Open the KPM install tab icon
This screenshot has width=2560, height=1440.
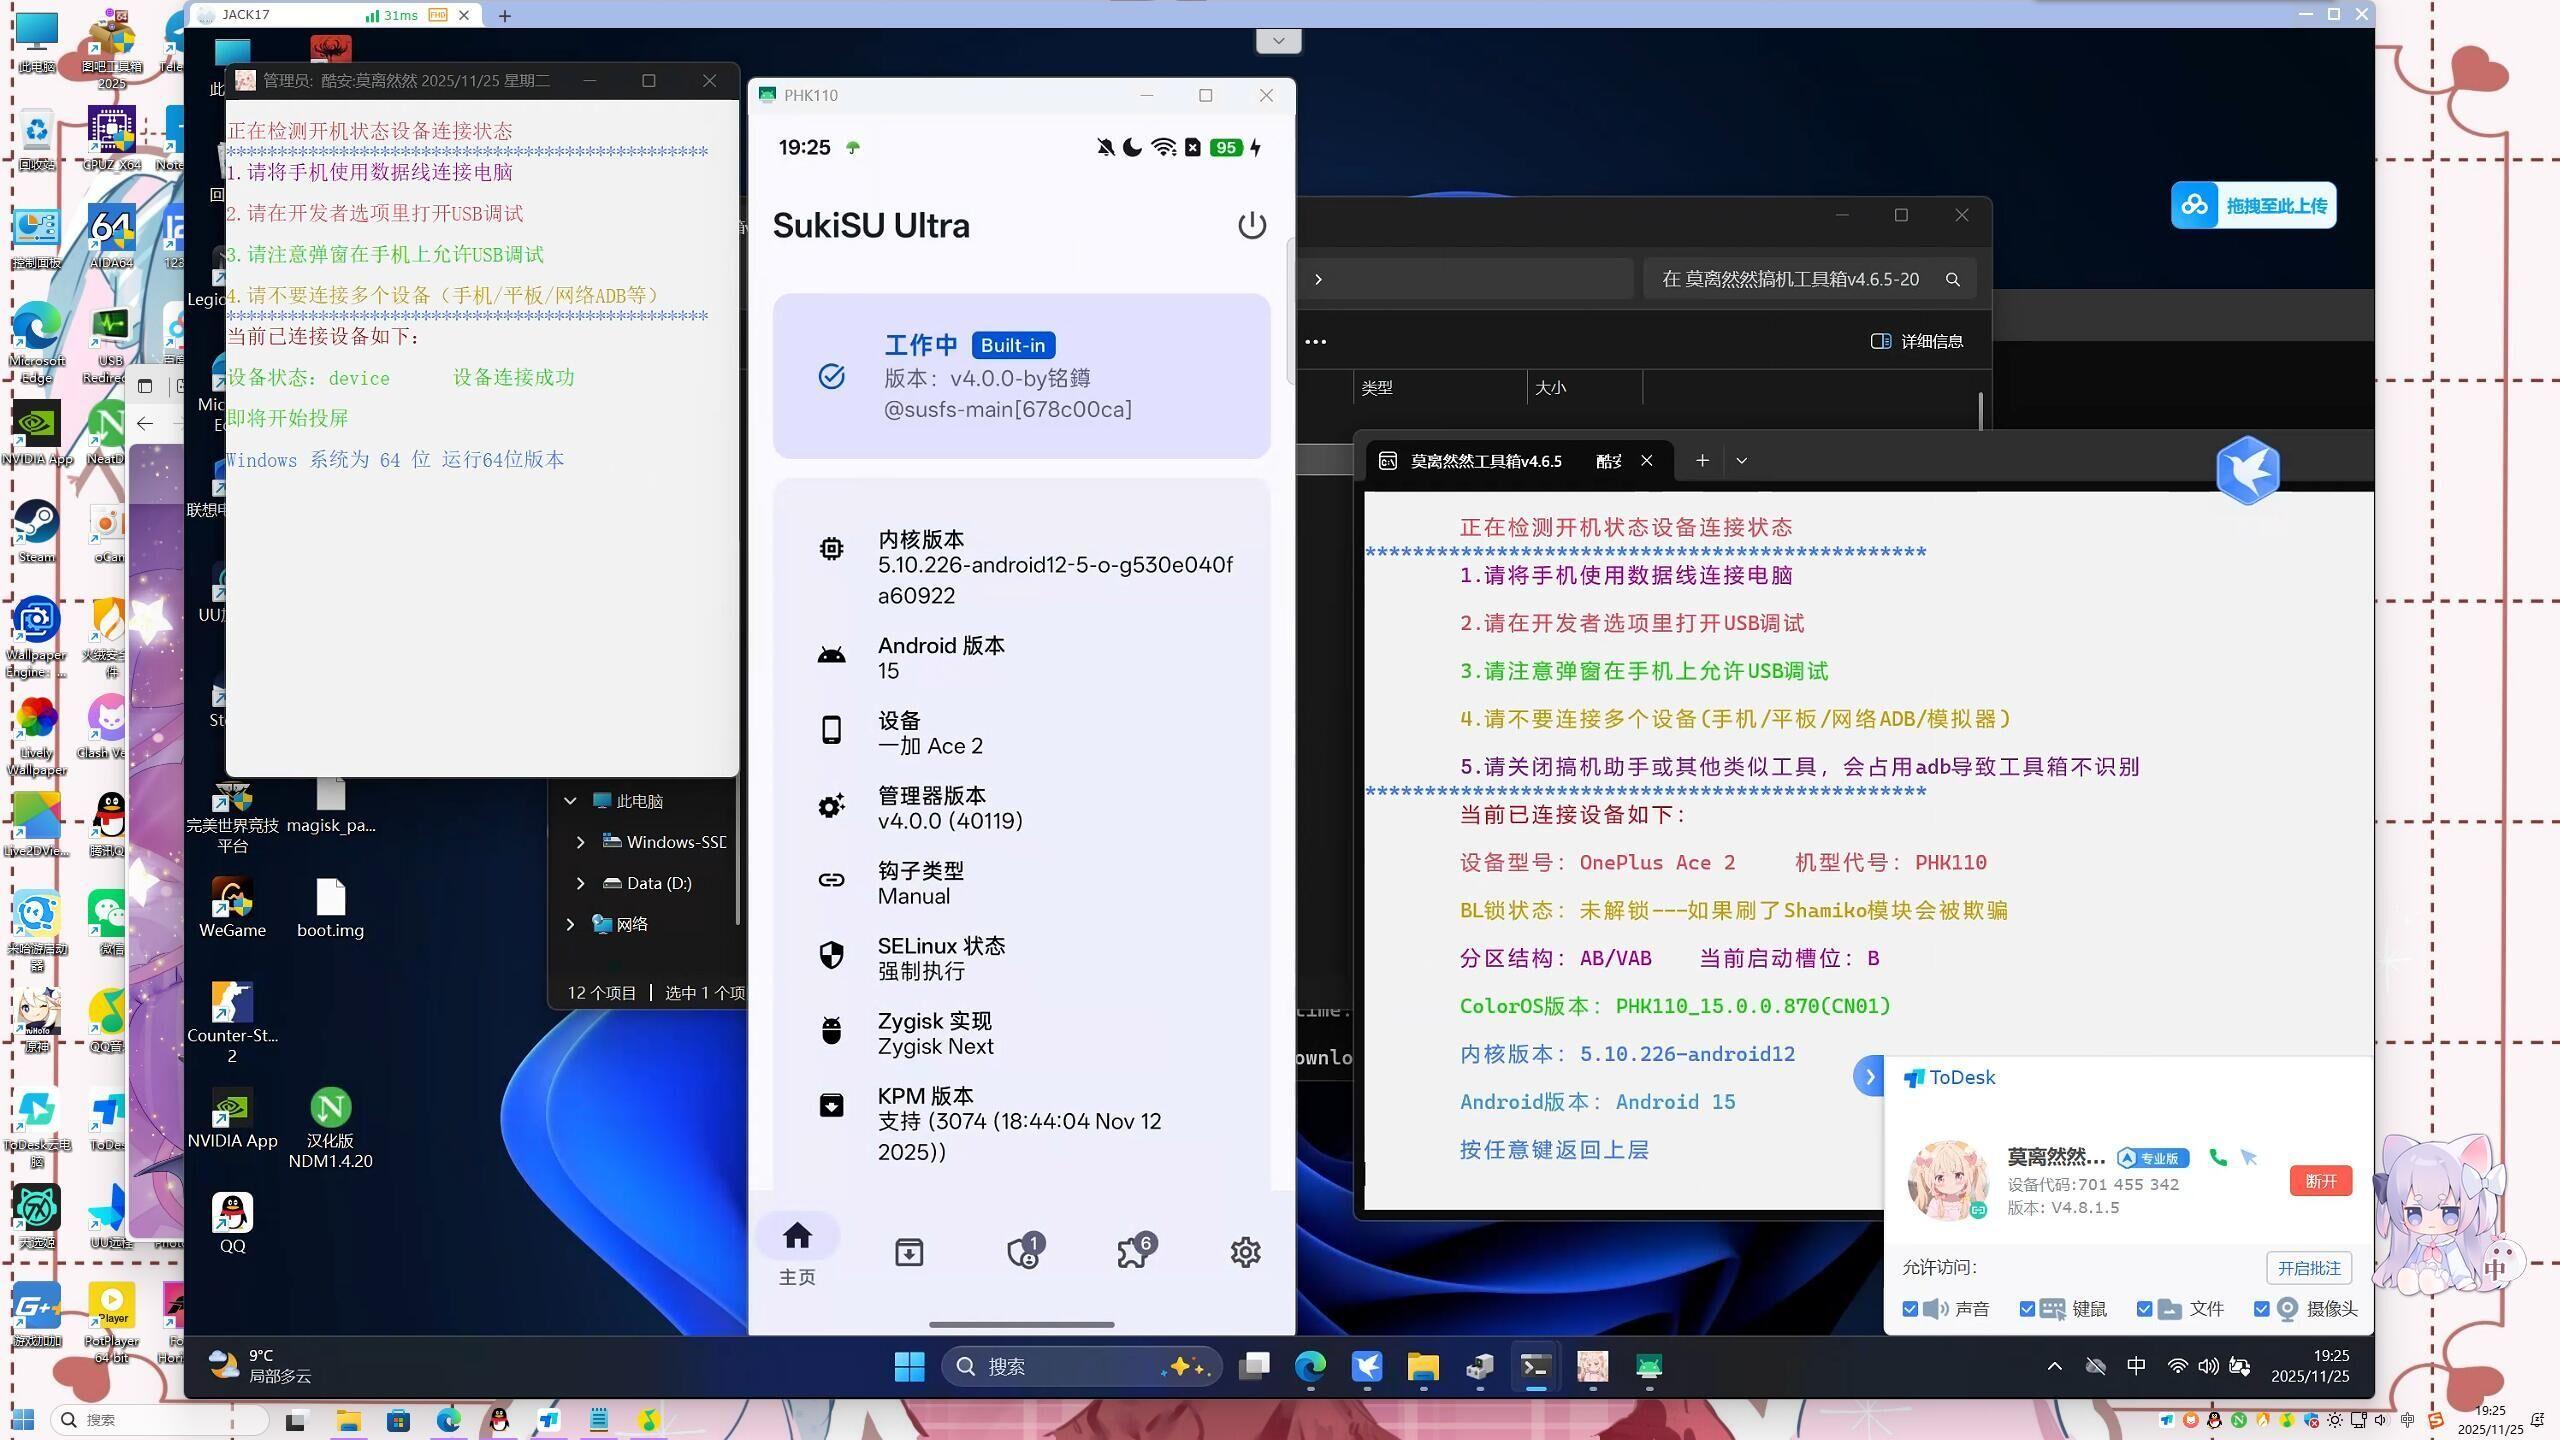[x=909, y=1252]
